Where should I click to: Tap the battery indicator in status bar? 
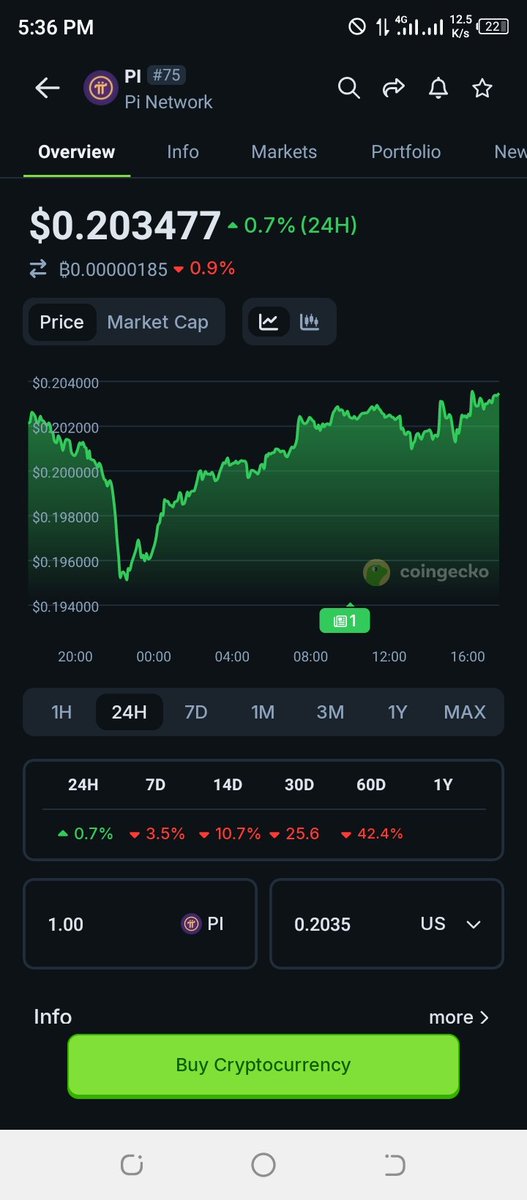pos(492,27)
